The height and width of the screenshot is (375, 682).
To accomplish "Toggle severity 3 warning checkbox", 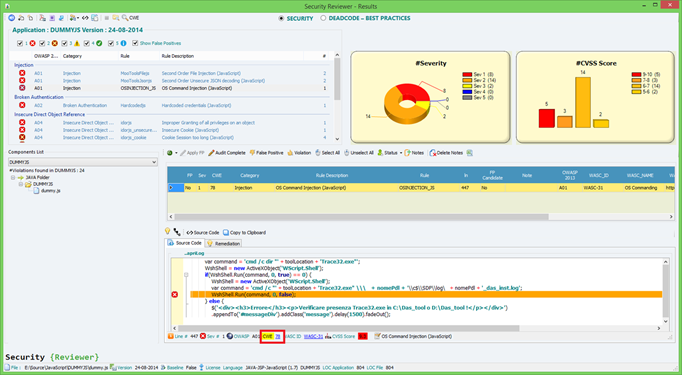I will click(x=64, y=43).
